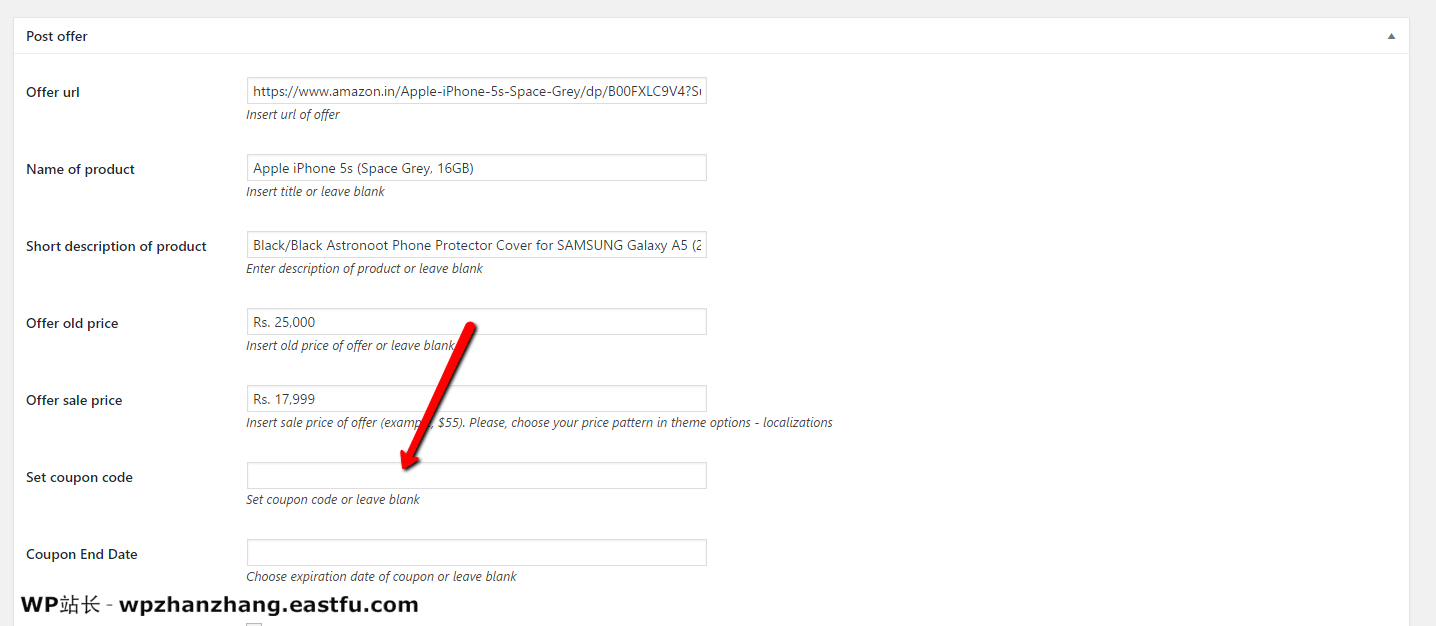This screenshot has height=626, width=1436.
Task: Click the 'Offer old price' label
Action: click(72, 323)
